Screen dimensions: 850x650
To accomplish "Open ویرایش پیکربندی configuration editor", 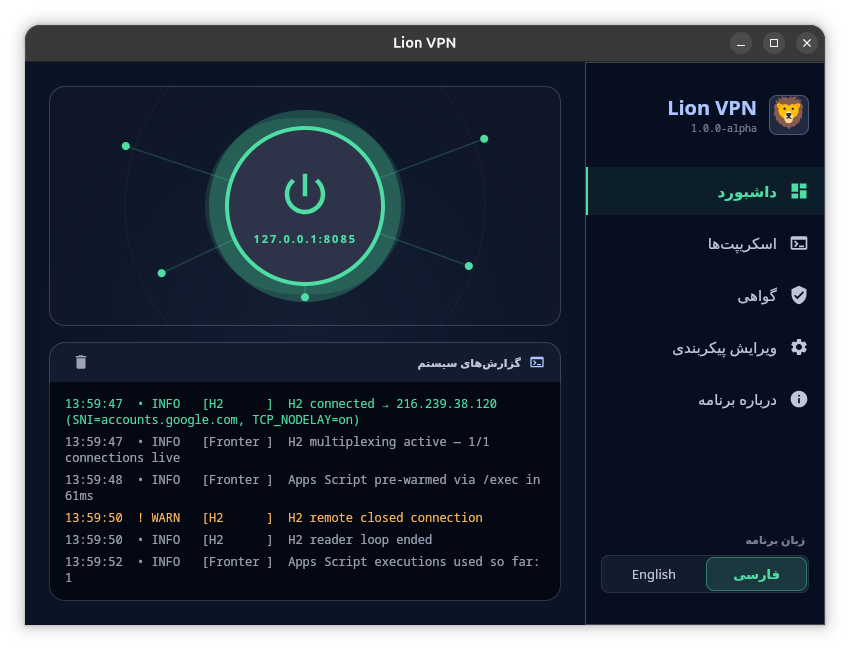I will pos(705,347).
